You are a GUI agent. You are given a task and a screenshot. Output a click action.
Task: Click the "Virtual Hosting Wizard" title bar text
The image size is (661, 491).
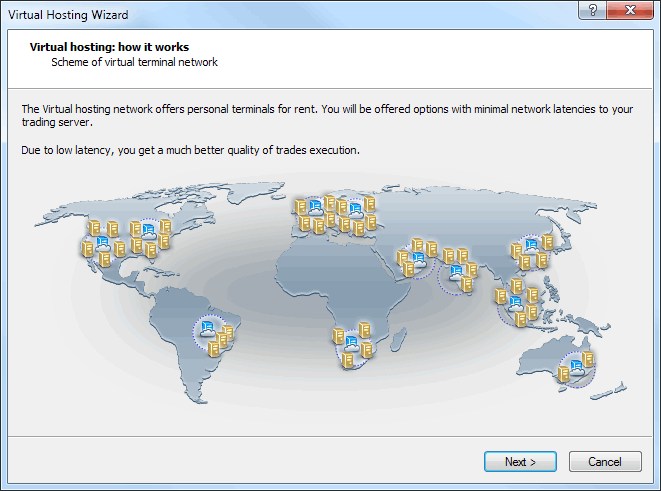pos(68,15)
